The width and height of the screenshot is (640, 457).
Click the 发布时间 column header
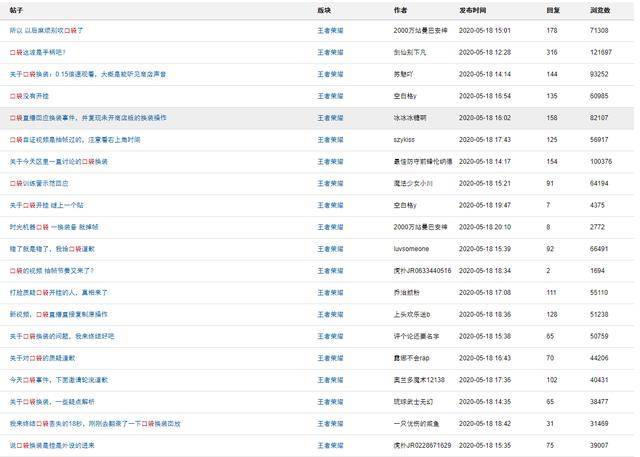tap(472, 10)
